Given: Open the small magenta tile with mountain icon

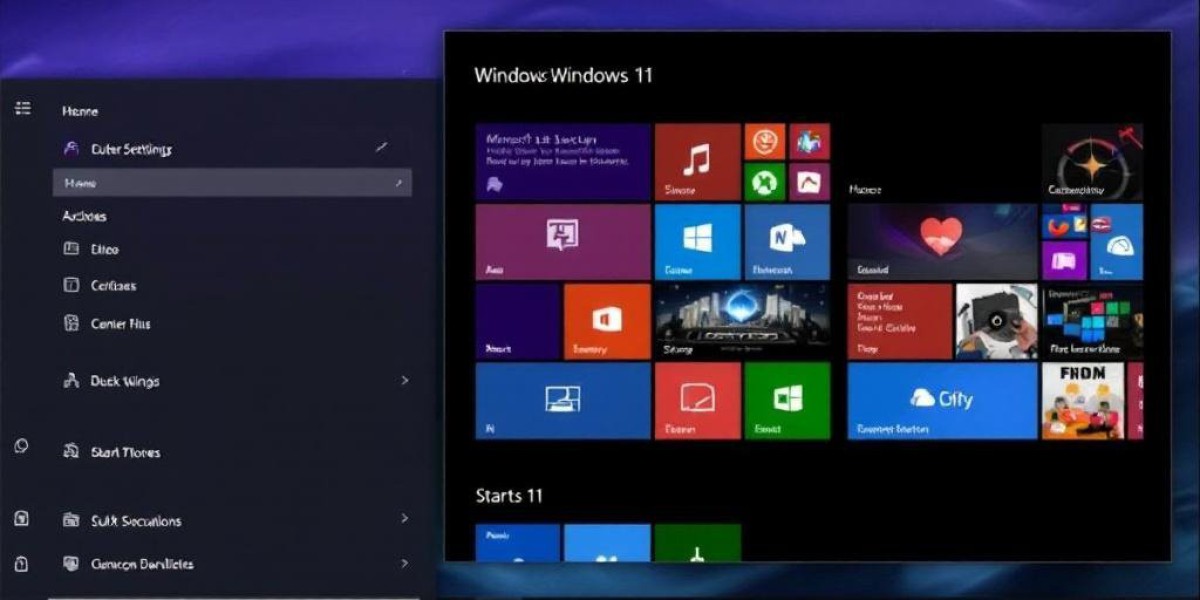Looking at the screenshot, I should click(x=809, y=182).
